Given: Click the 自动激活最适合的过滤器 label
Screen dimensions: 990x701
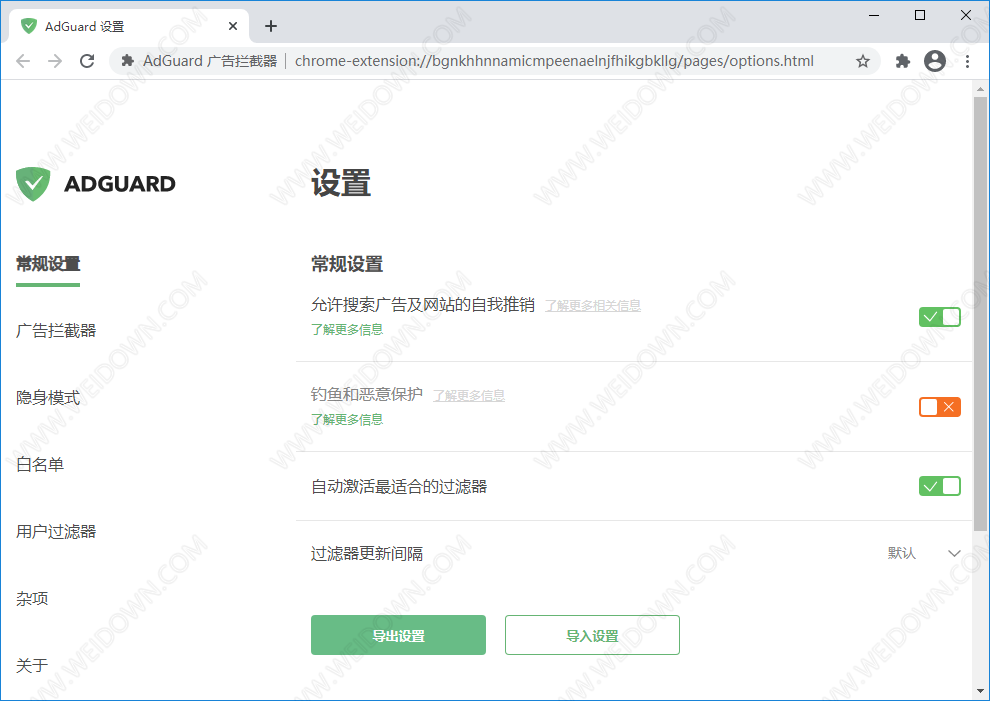Looking at the screenshot, I should (x=399, y=486).
